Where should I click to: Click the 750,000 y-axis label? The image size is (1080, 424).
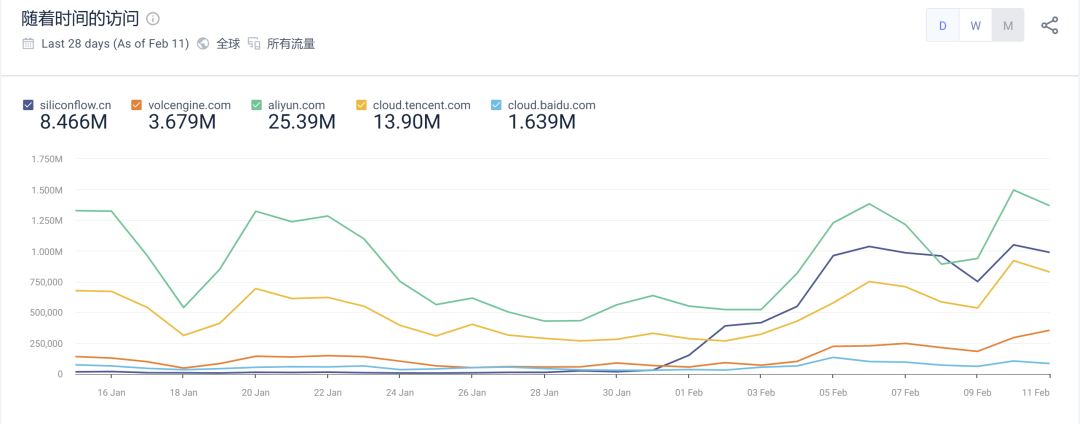tap(48, 282)
